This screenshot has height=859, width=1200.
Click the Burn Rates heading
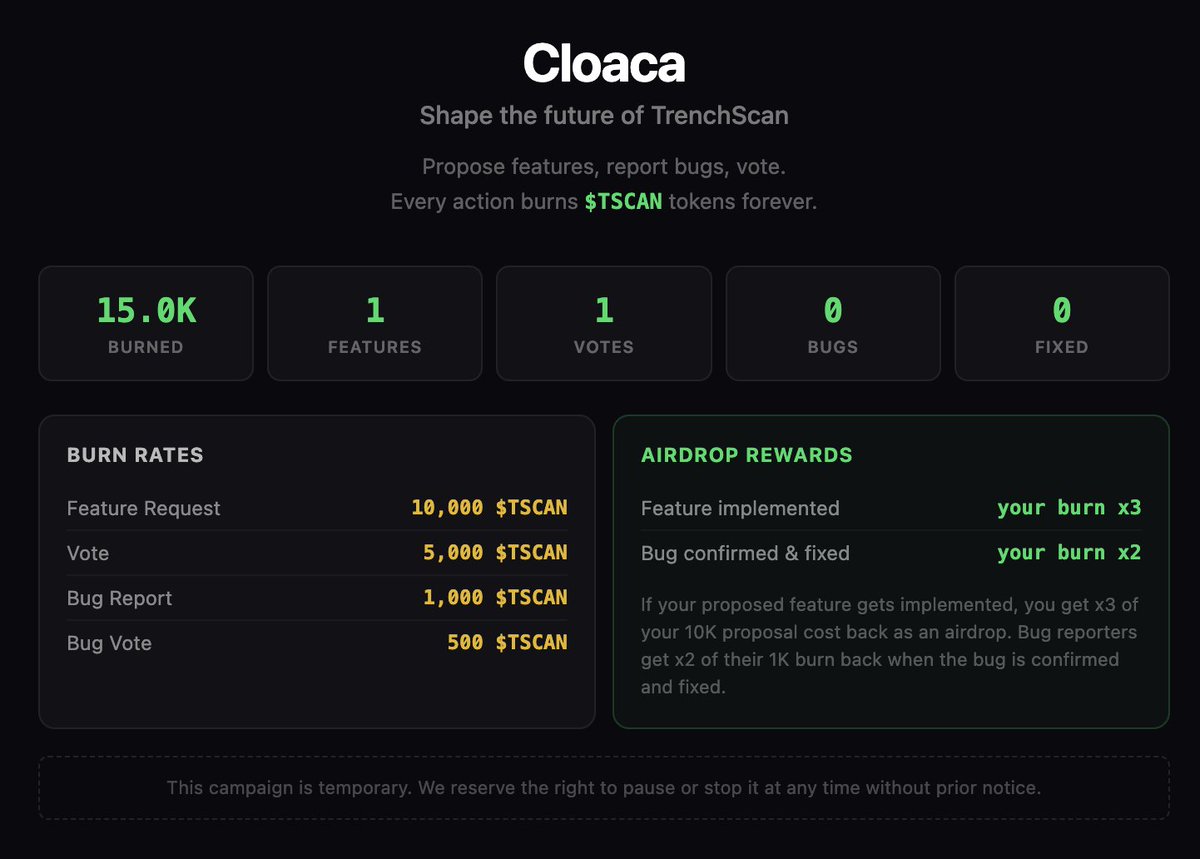[x=135, y=455]
